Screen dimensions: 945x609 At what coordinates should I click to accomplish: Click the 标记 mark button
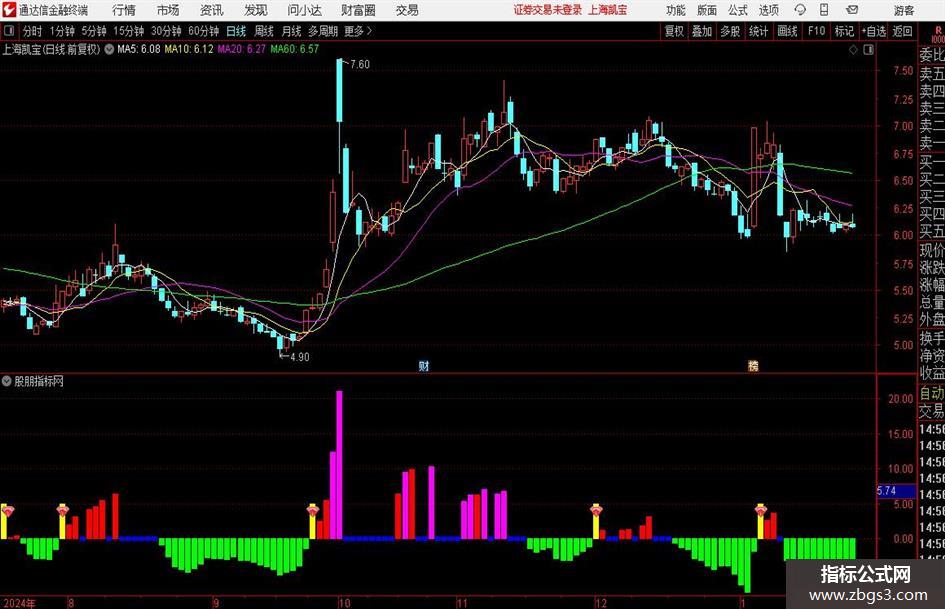844,31
